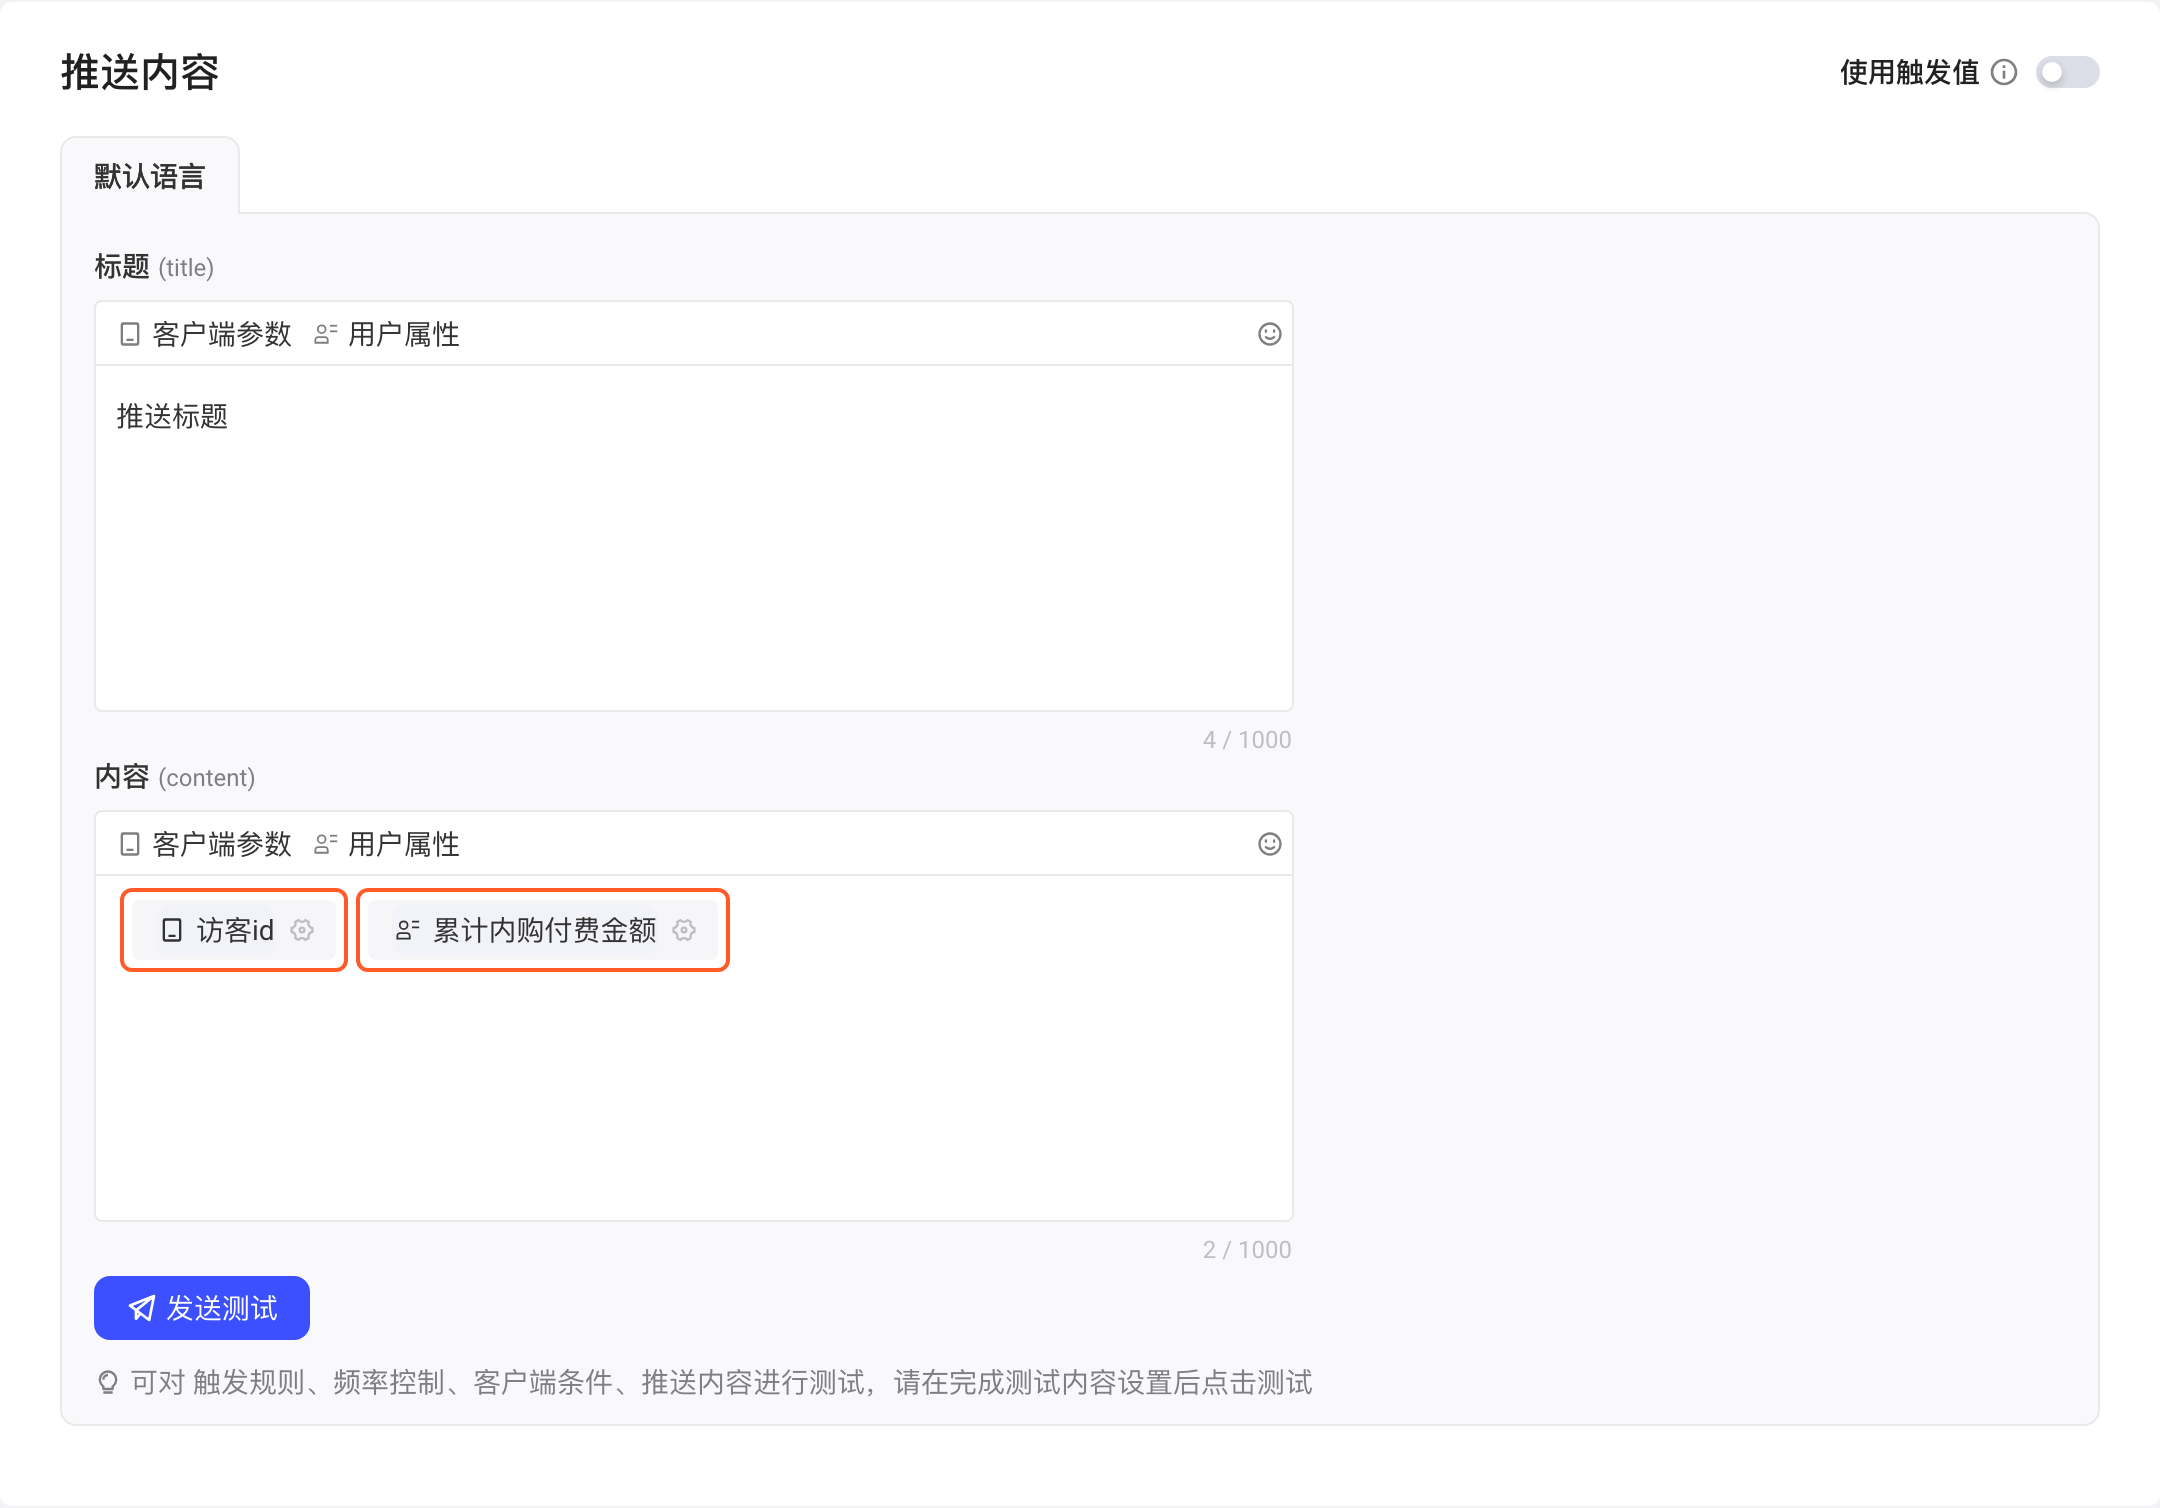Click the 发送测试 button
2160x1508 pixels.
[x=202, y=1308]
